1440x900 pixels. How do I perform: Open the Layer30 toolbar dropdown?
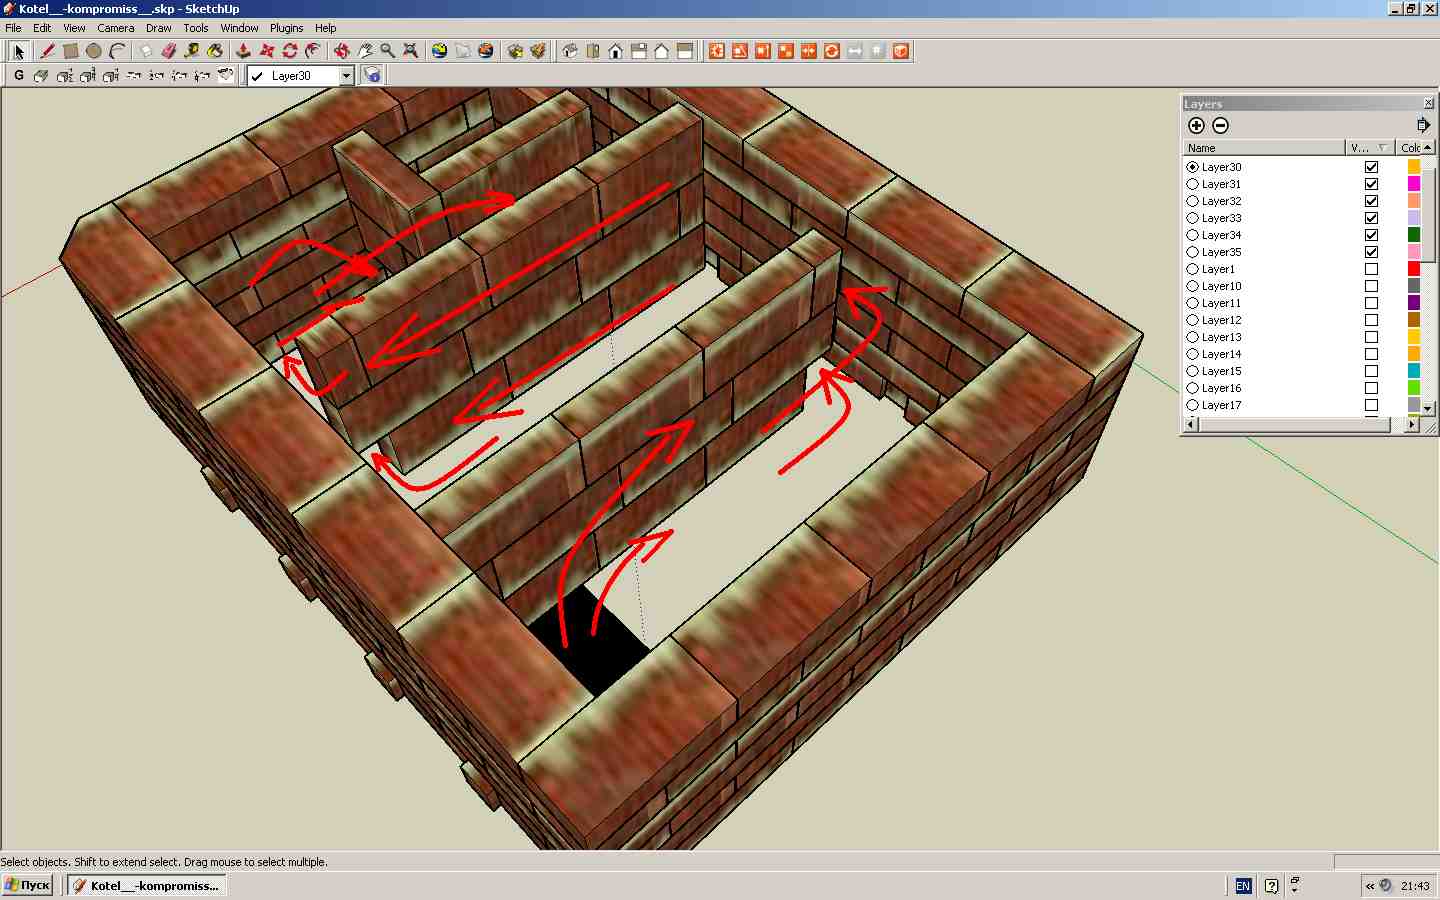[x=346, y=76]
